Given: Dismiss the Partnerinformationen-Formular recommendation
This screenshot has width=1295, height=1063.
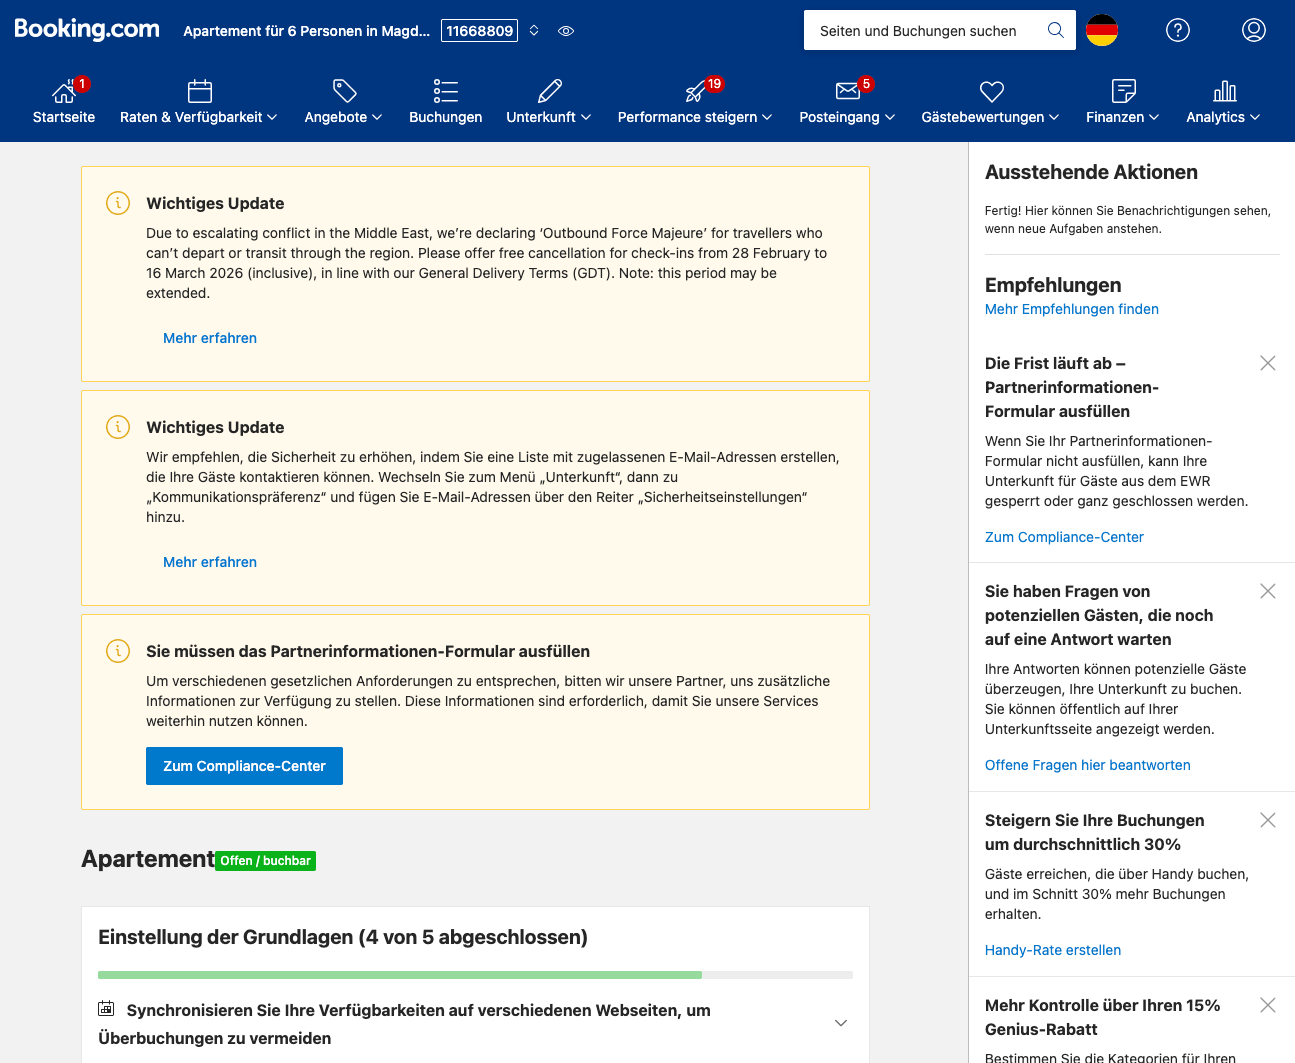Looking at the screenshot, I should (1267, 363).
